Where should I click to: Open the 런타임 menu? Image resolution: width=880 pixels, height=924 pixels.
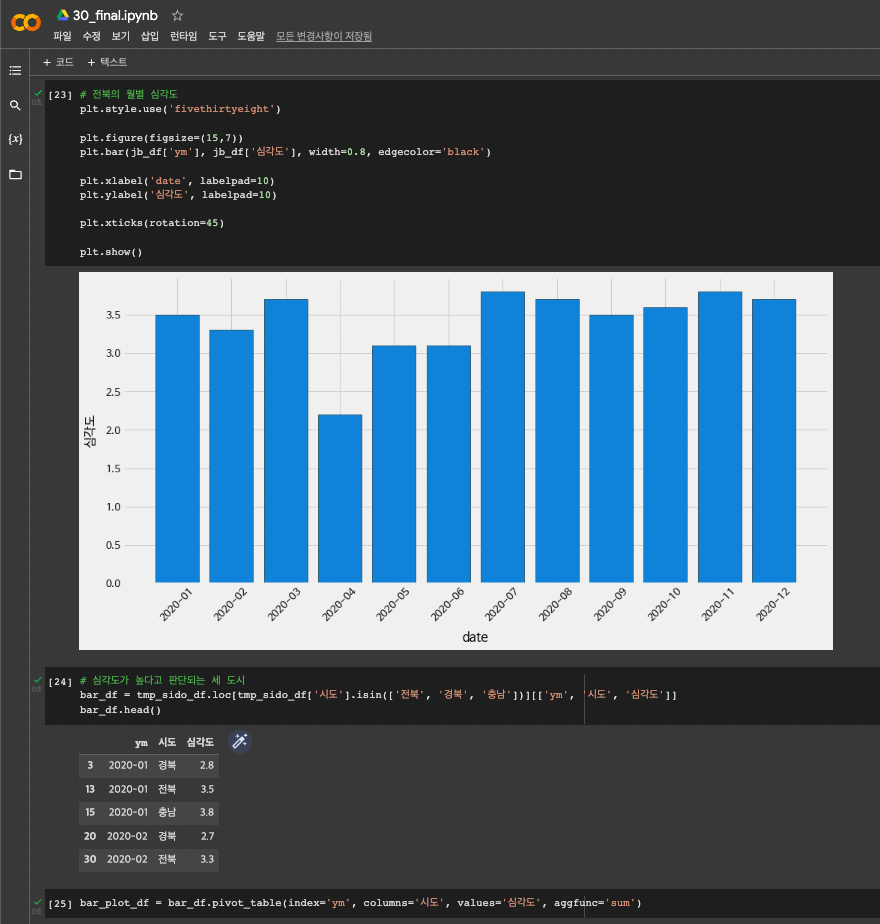coord(183,36)
